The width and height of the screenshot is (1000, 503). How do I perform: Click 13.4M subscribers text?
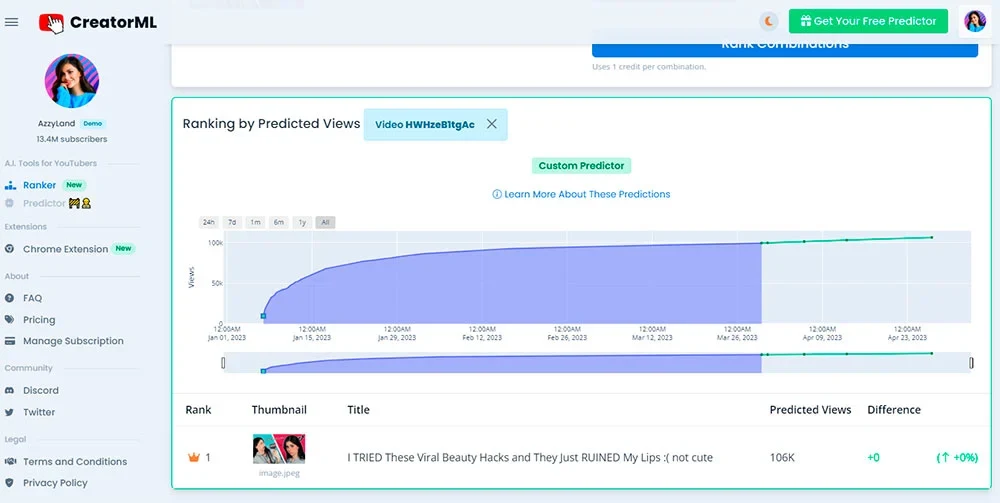[71, 139]
